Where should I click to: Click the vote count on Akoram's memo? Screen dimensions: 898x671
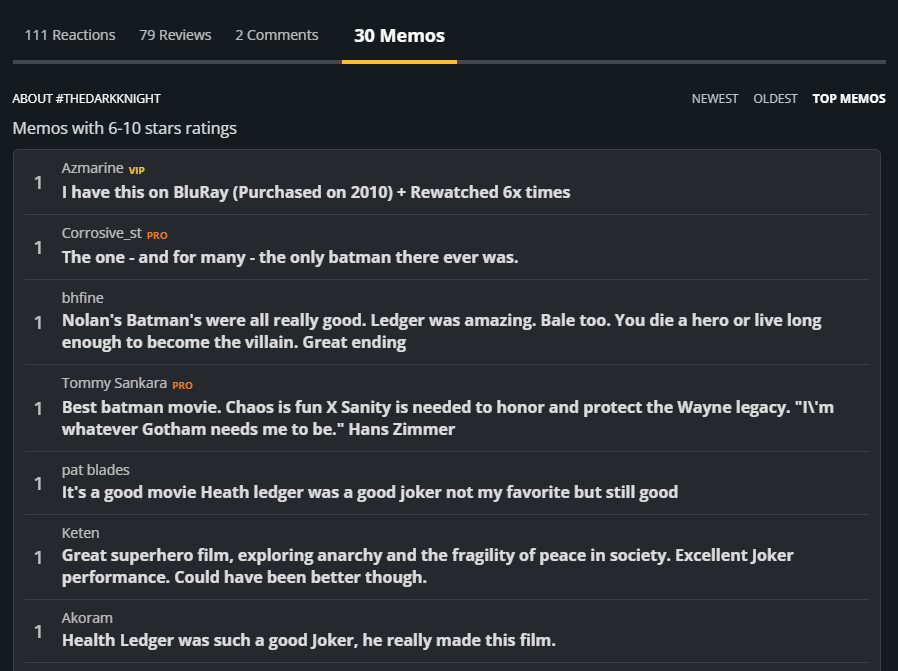pos(38,632)
